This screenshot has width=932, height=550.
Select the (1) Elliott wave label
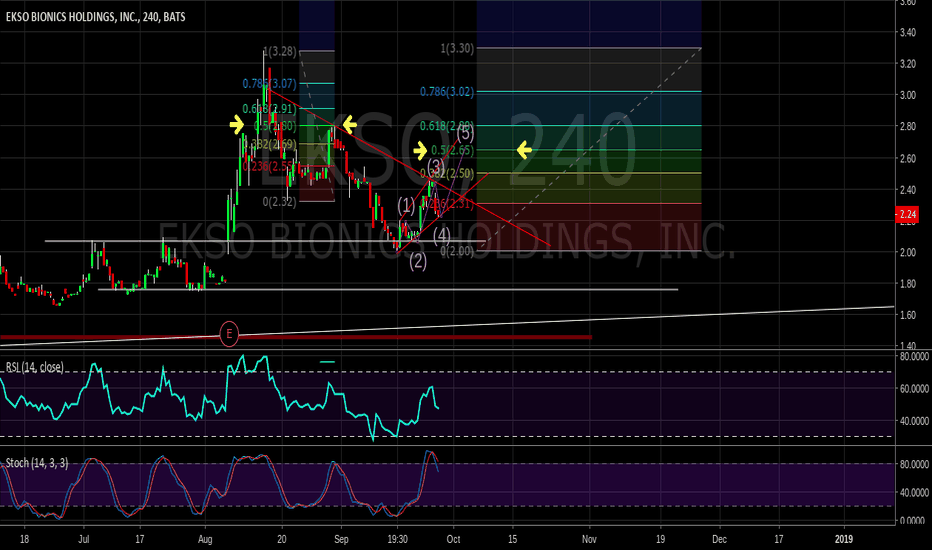406,206
